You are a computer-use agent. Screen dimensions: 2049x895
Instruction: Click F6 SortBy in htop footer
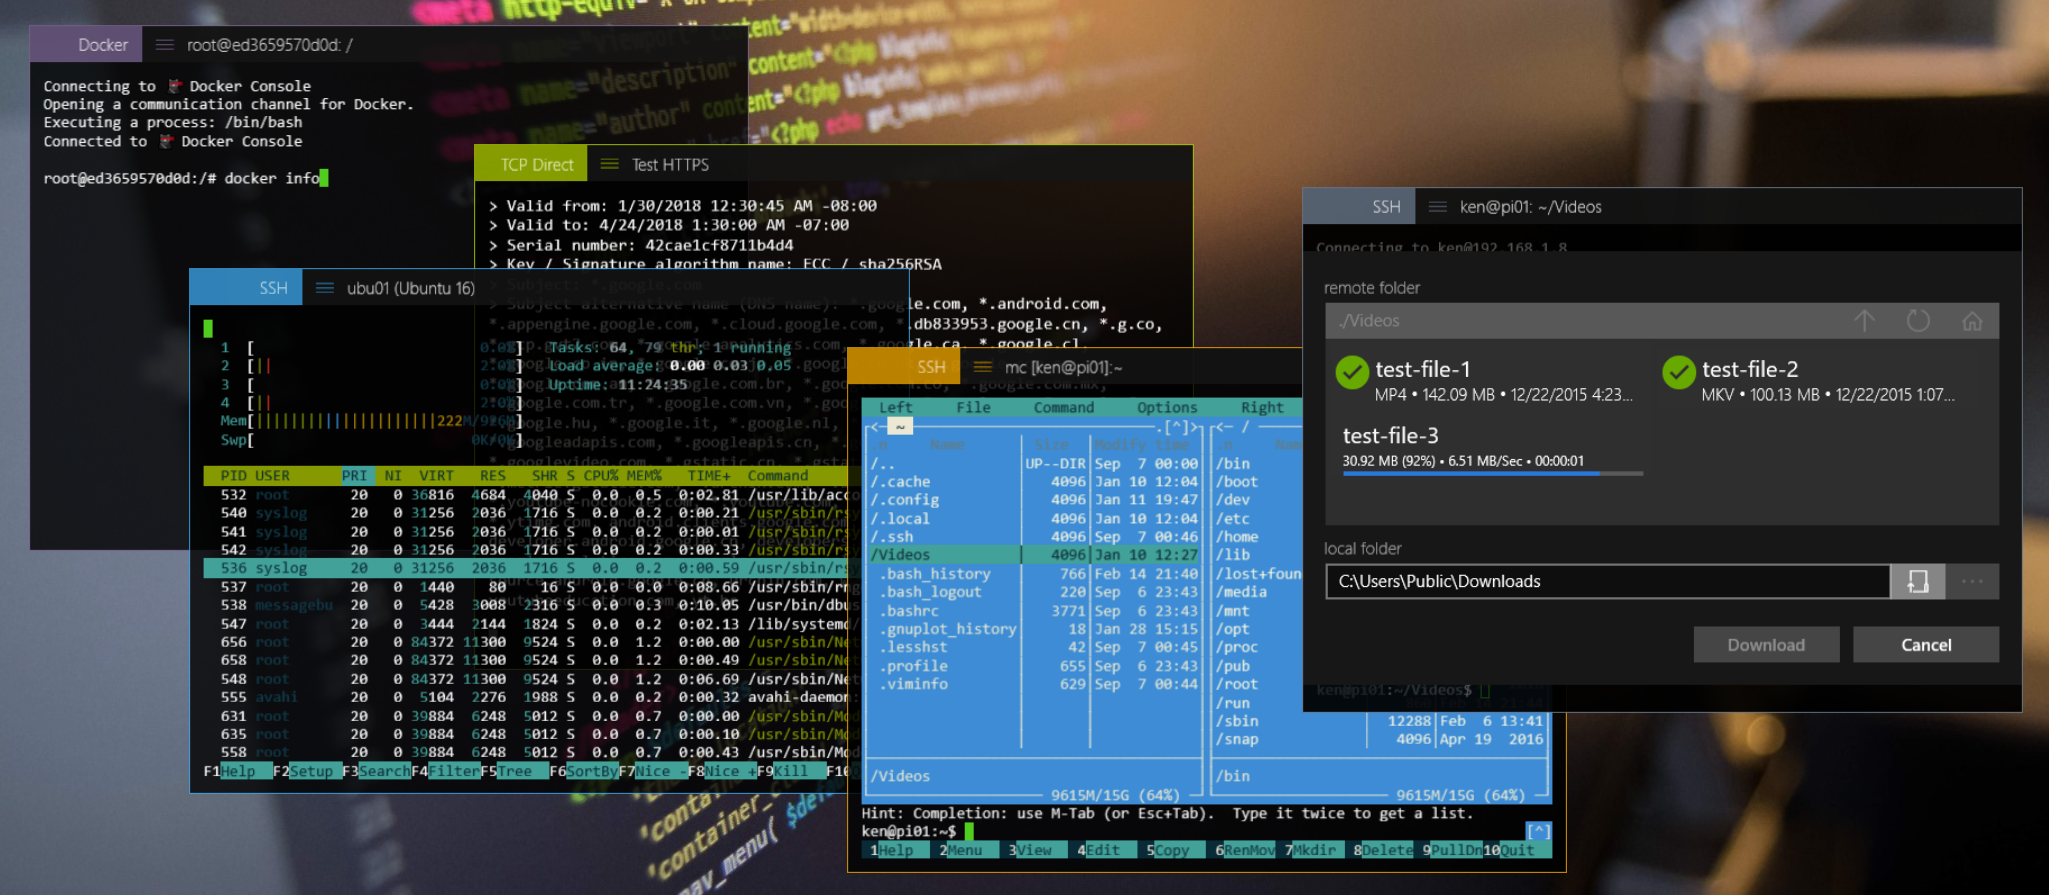click(x=584, y=771)
